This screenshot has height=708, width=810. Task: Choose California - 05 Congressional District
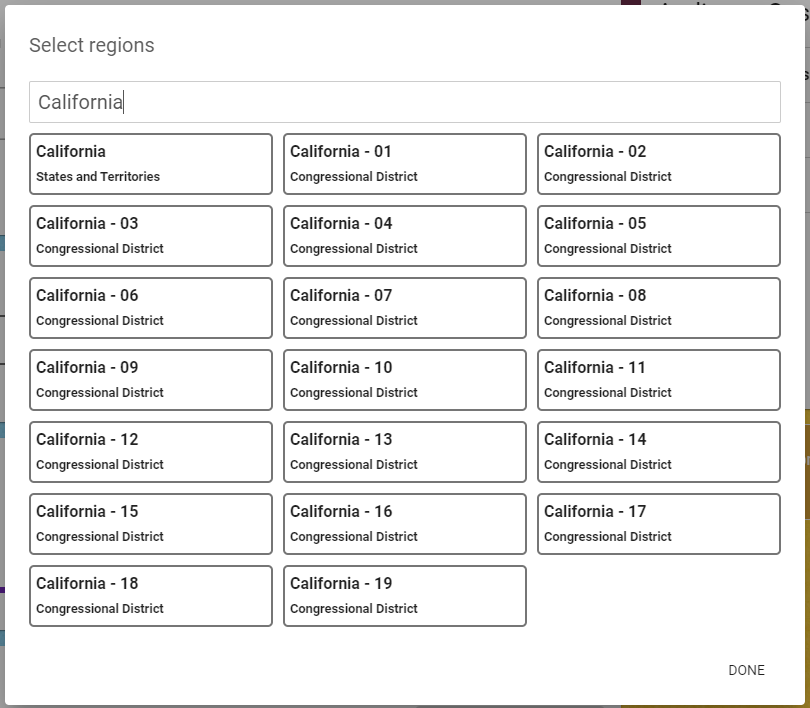click(659, 236)
